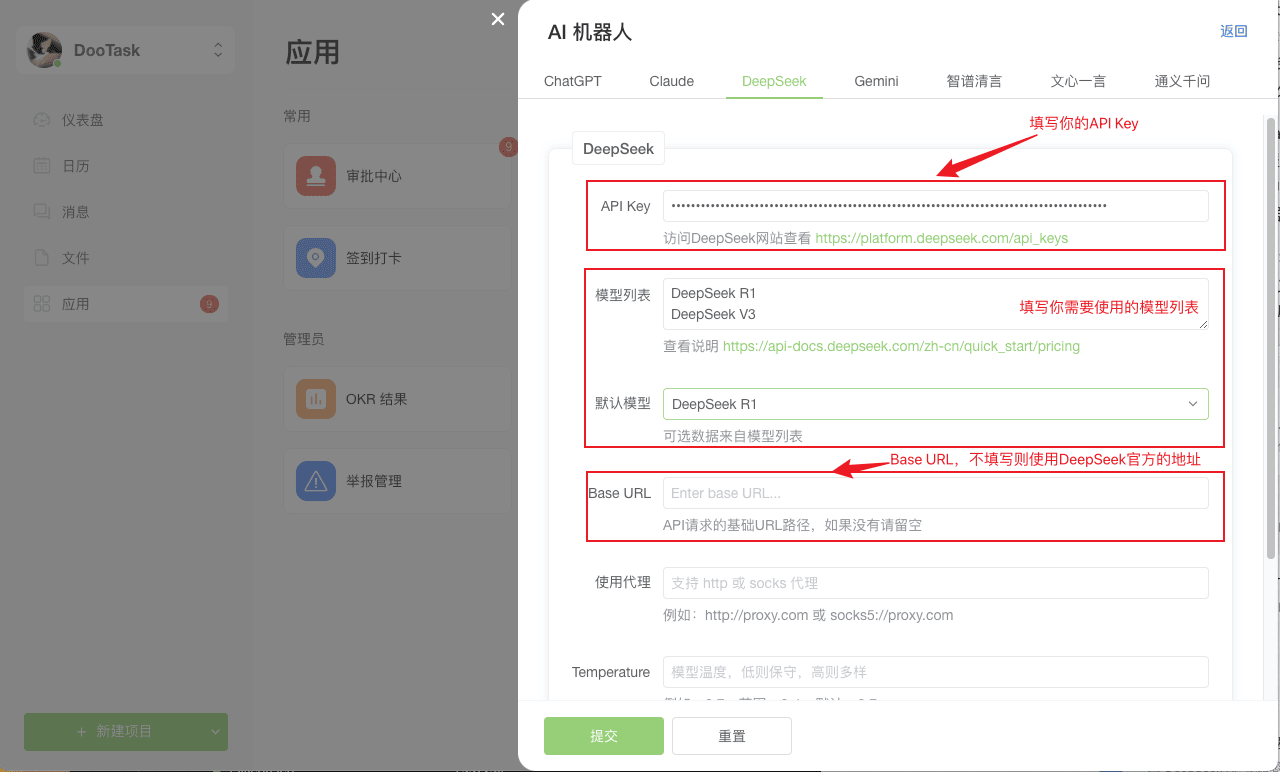The height and width of the screenshot is (772, 1280).
Task: Select the 应用 apps icon in sidebar
Action: point(41,304)
